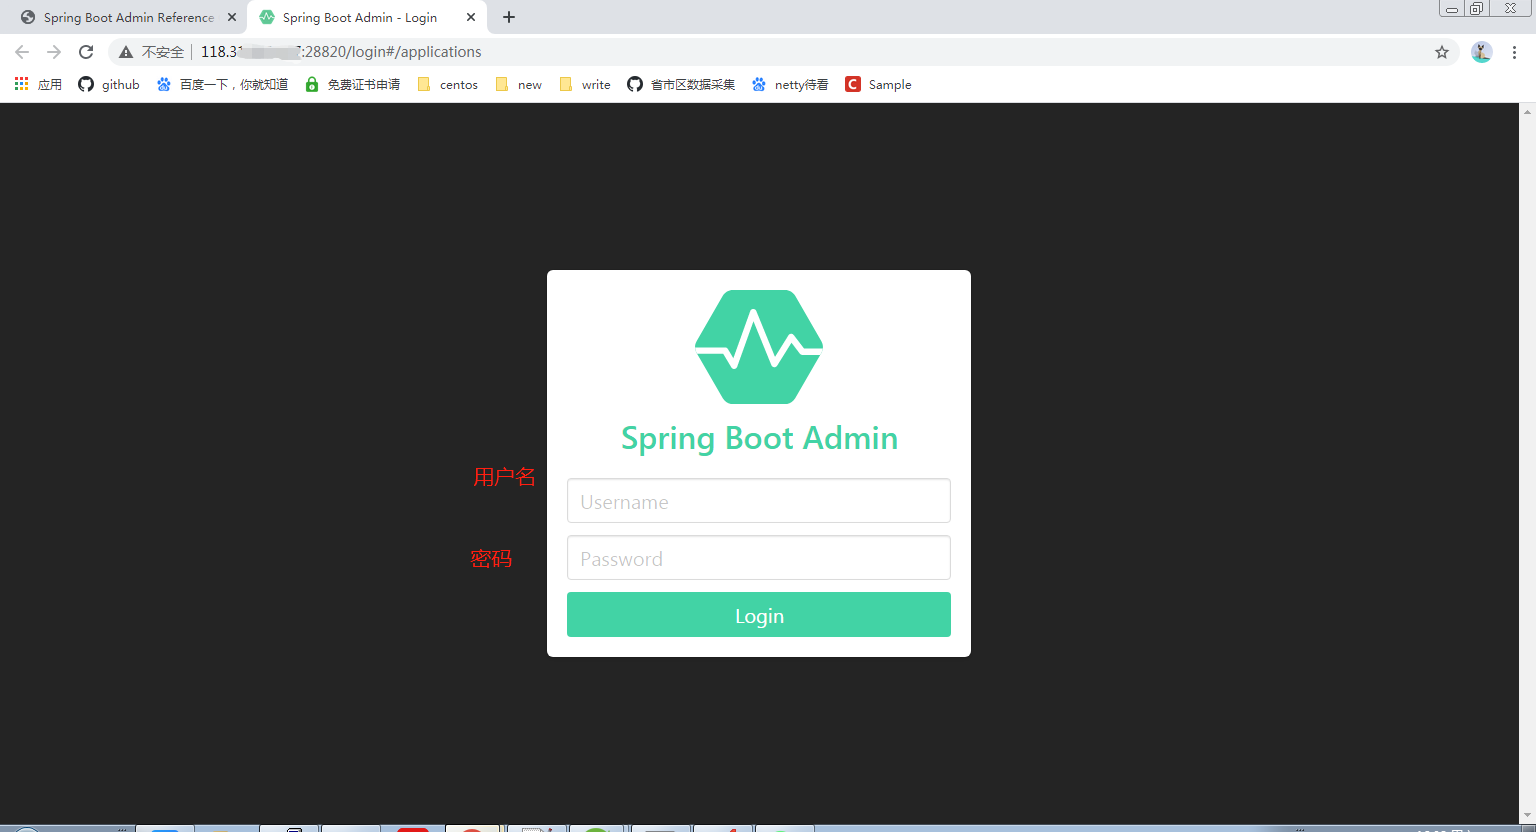Click the address bar URL
Screen dimensions: 1536x832
coord(341,52)
